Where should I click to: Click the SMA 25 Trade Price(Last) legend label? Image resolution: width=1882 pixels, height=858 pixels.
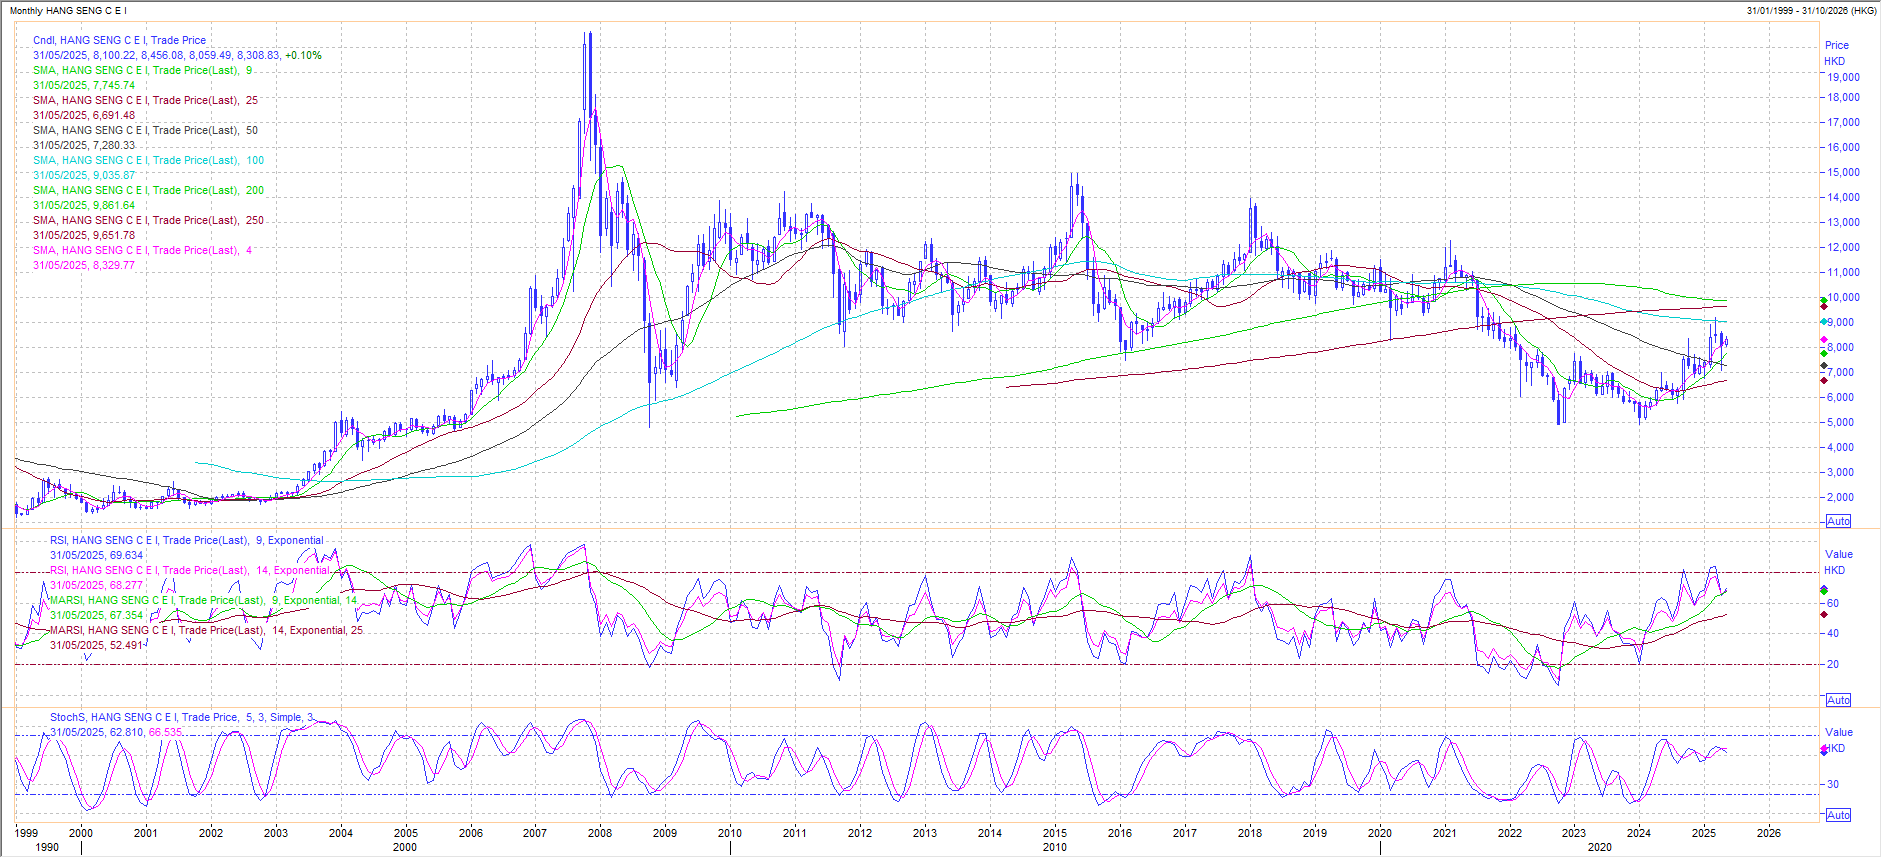(145, 101)
